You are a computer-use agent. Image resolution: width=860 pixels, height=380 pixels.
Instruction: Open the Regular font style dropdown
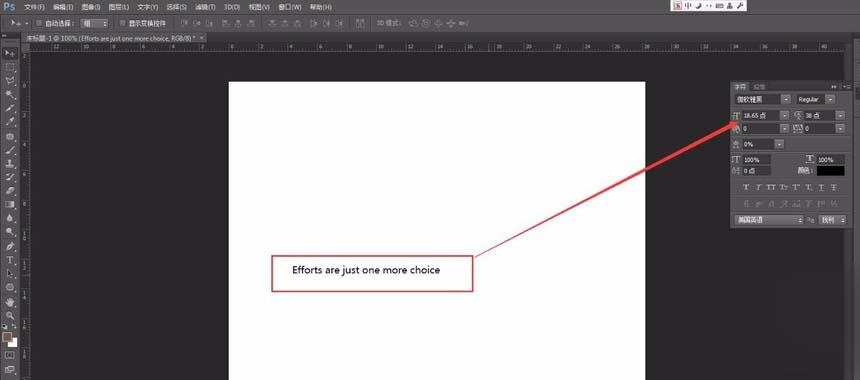pos(816,99)
